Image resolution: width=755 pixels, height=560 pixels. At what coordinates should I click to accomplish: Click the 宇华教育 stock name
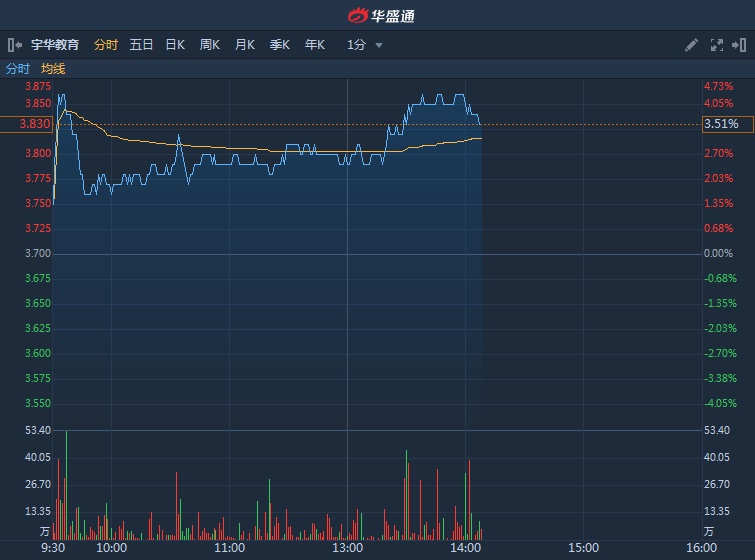pyautogui.click(x=55, y=45)
